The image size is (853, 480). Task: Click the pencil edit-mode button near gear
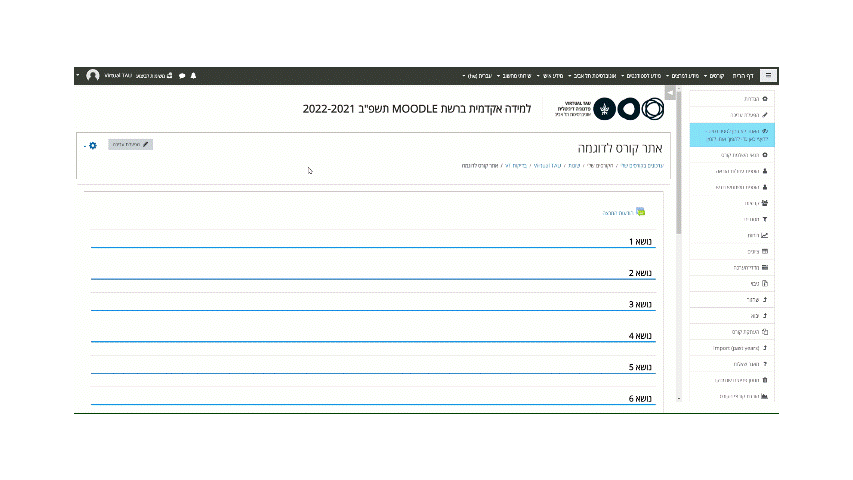pyautogui.click(x=131, y=144)
